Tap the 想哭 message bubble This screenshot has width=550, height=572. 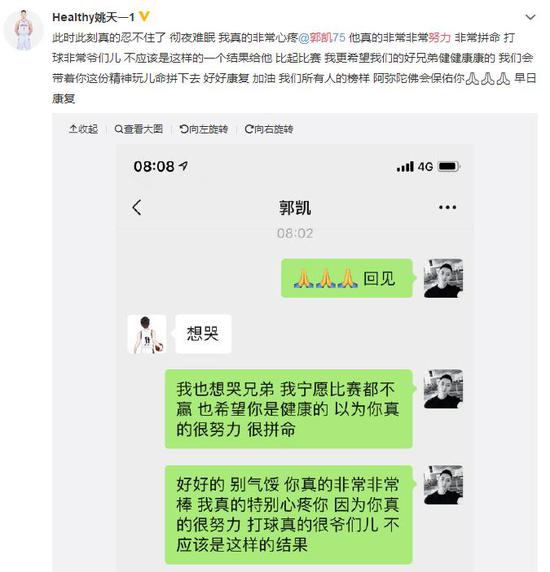click(203, 334)
